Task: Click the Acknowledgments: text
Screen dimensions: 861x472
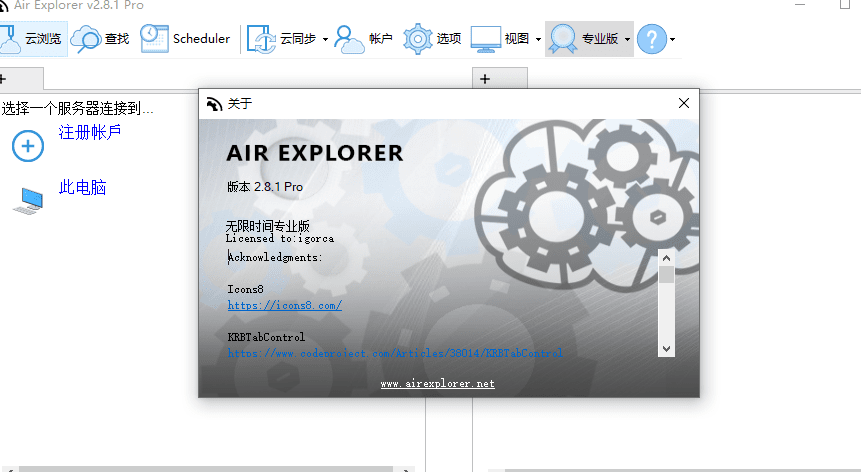Action: (x=275, y=257)
